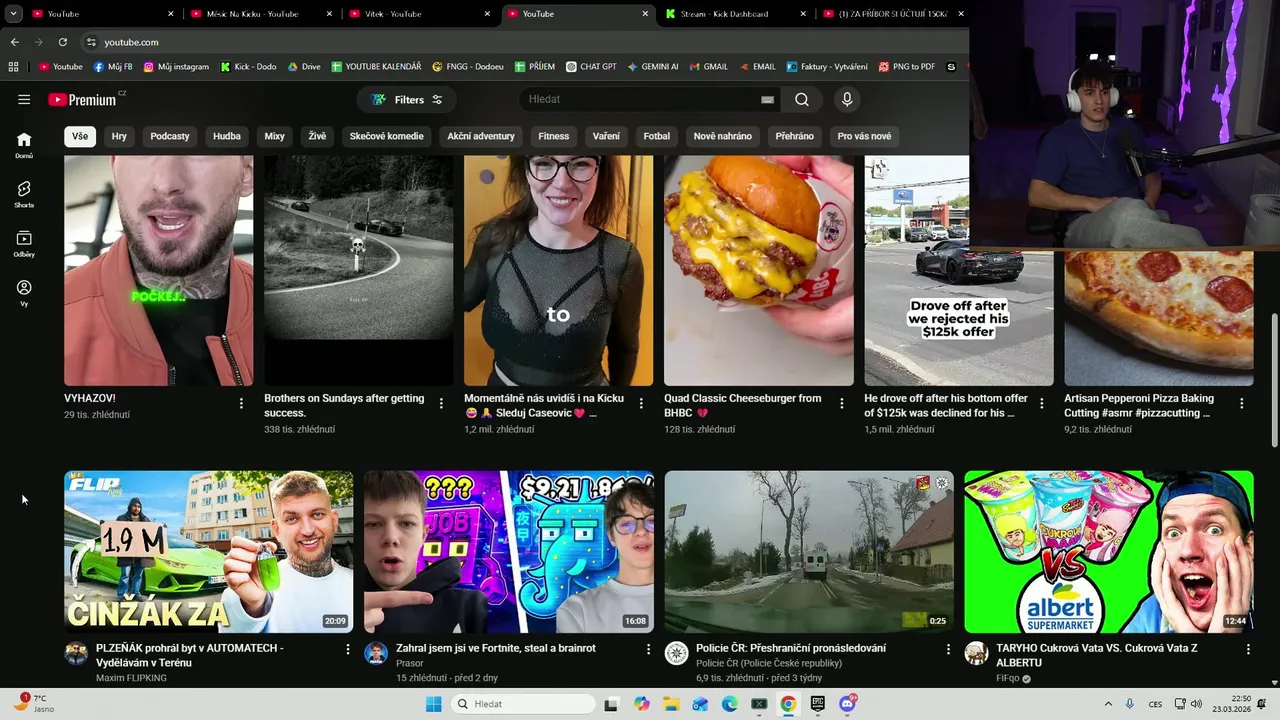
Task: View site information for youtube.com
Action: [91, 42]
